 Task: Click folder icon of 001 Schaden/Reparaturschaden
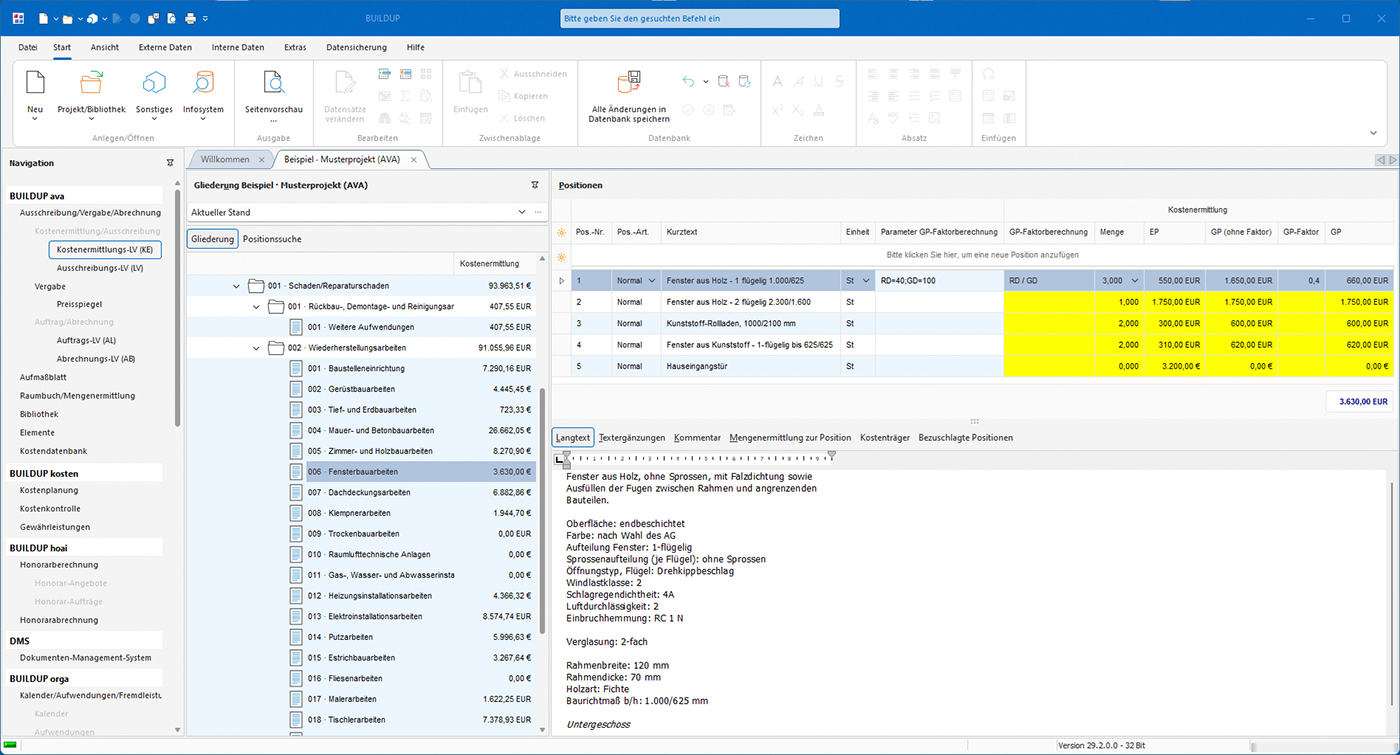click(x=256, y=286)
